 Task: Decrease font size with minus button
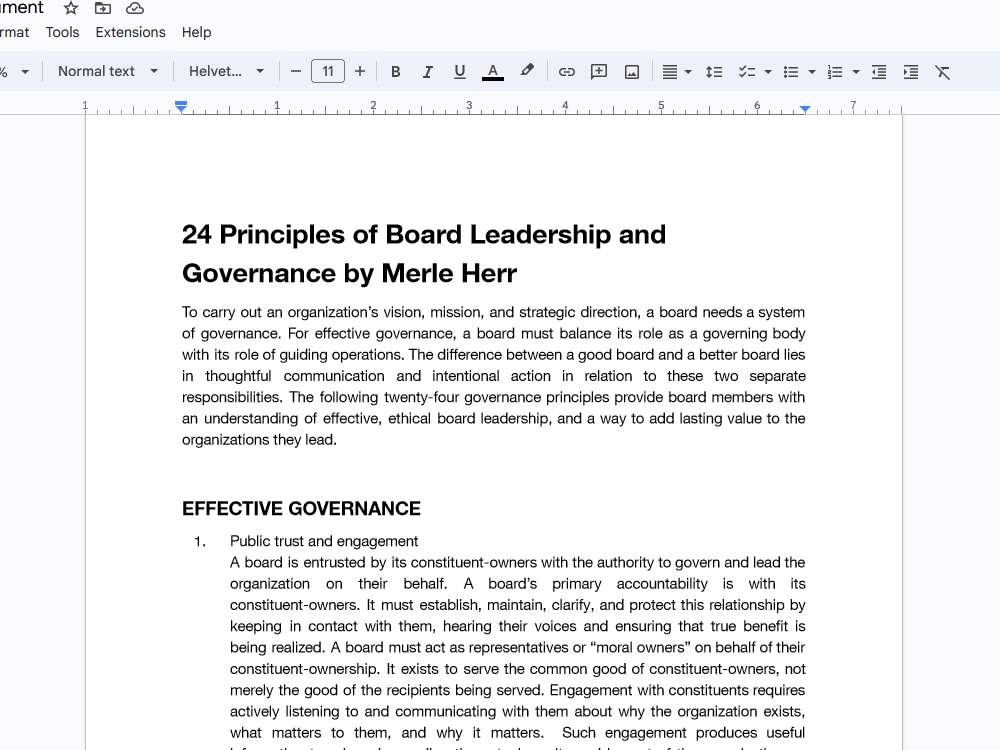coord(295,71)
